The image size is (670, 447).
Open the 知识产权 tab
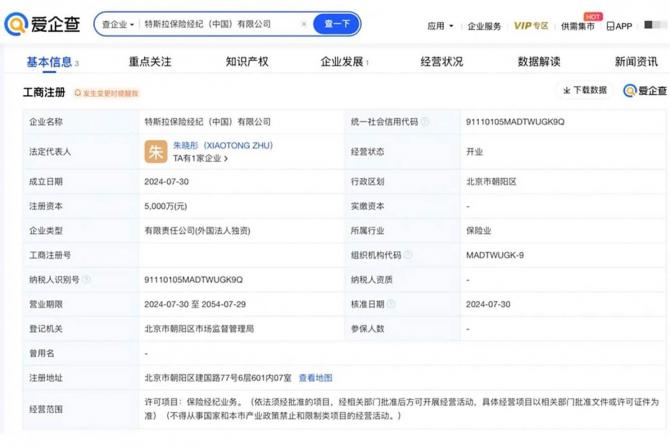click(247, 62)
